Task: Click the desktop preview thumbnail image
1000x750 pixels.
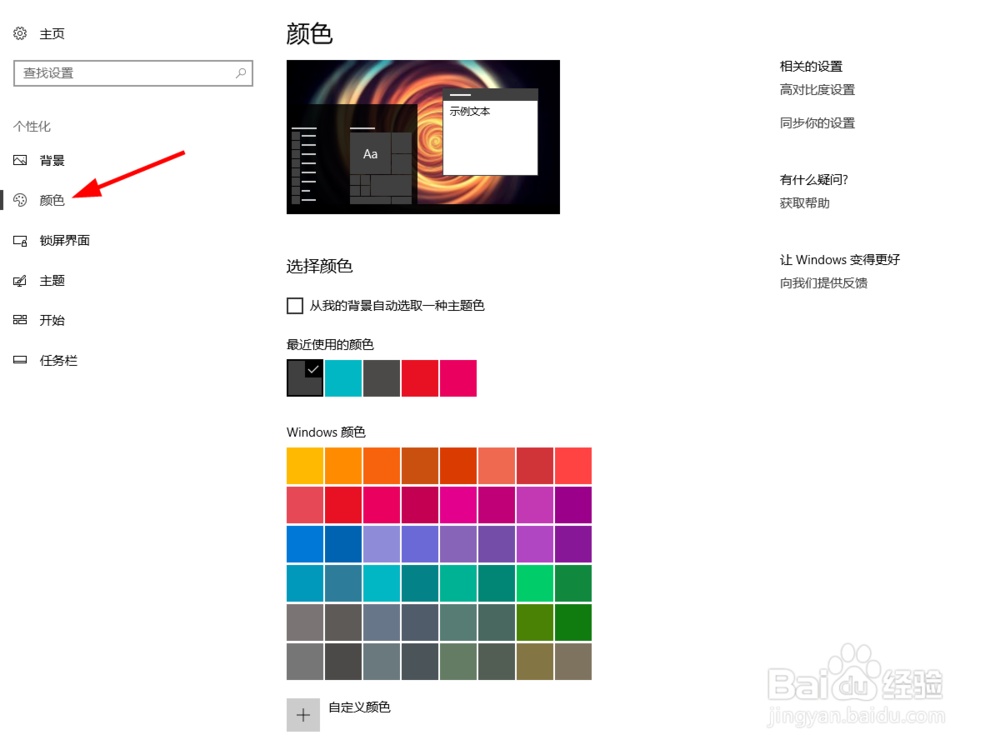Action: point(422,137)
